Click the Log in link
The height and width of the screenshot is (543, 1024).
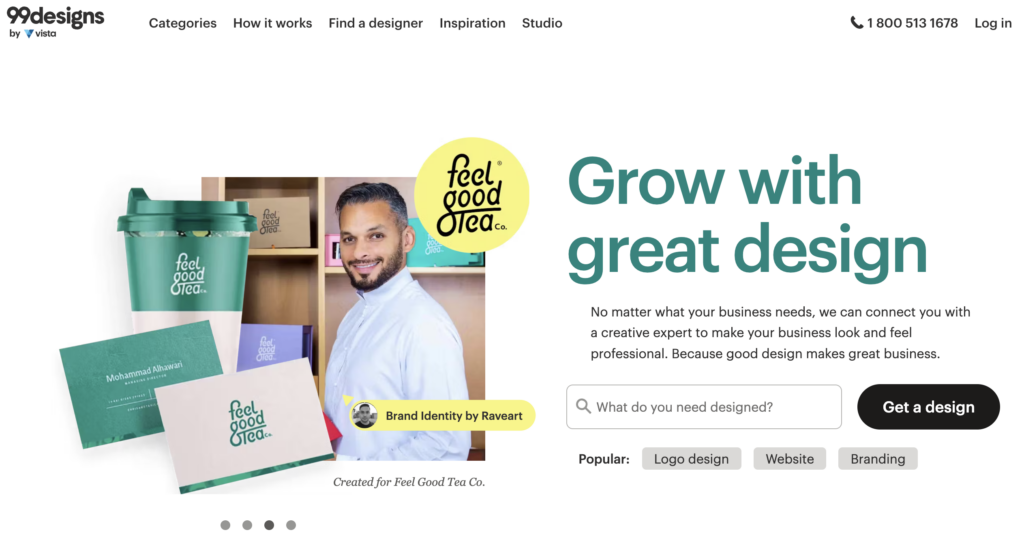click(993, 23)
